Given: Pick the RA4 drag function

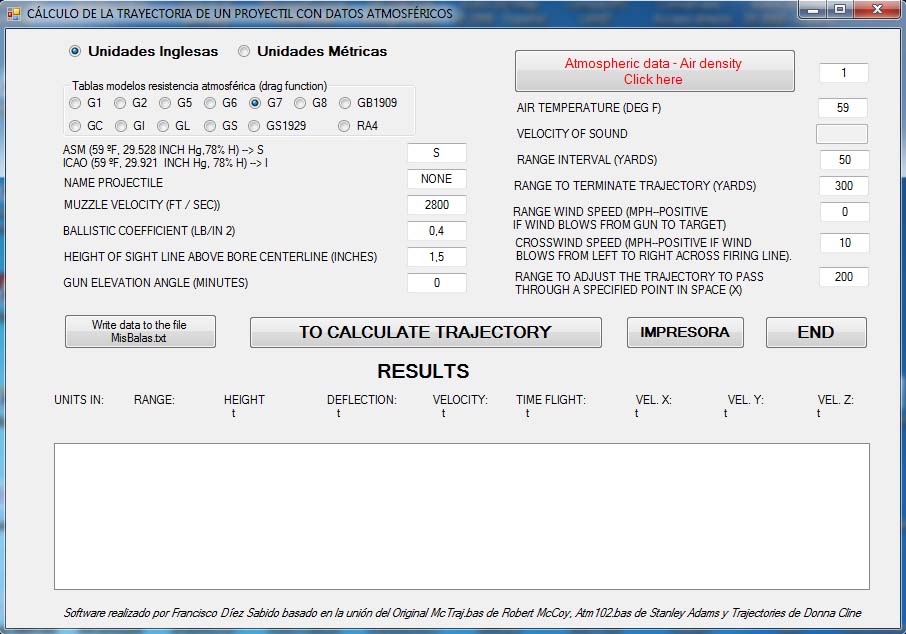Looking at the screenshot, I should click(346, 126).
